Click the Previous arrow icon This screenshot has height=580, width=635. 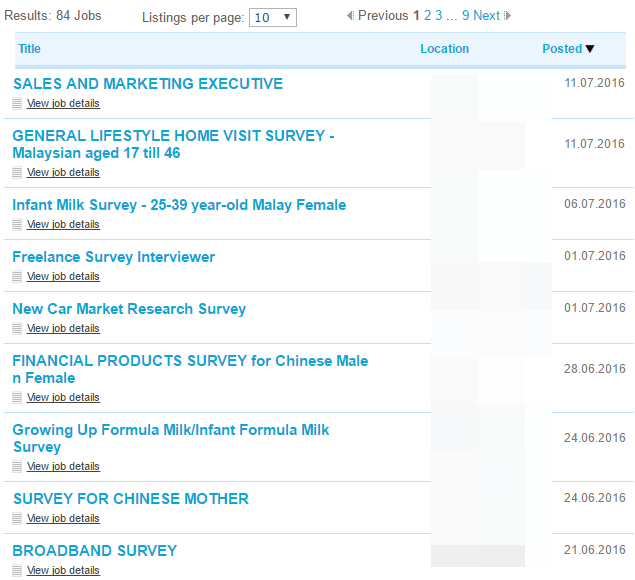350,15
